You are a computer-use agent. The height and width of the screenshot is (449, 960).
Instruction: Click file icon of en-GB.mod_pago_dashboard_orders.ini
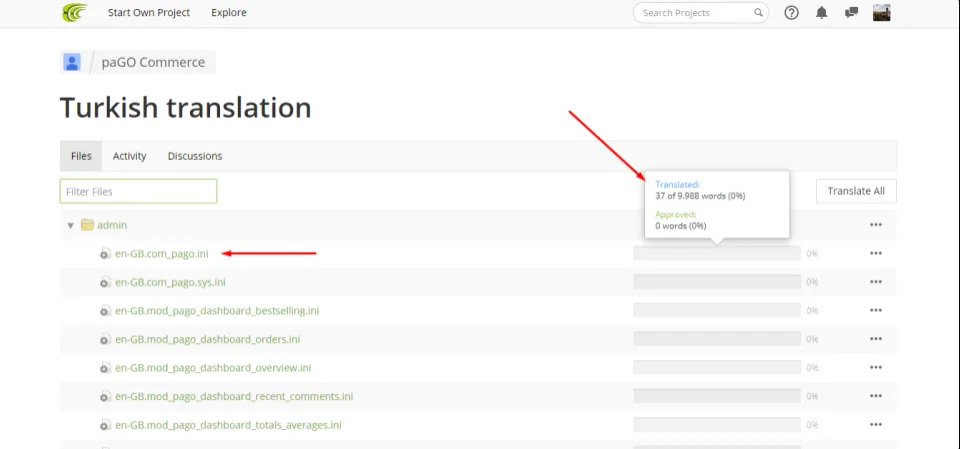click(106, 339)
